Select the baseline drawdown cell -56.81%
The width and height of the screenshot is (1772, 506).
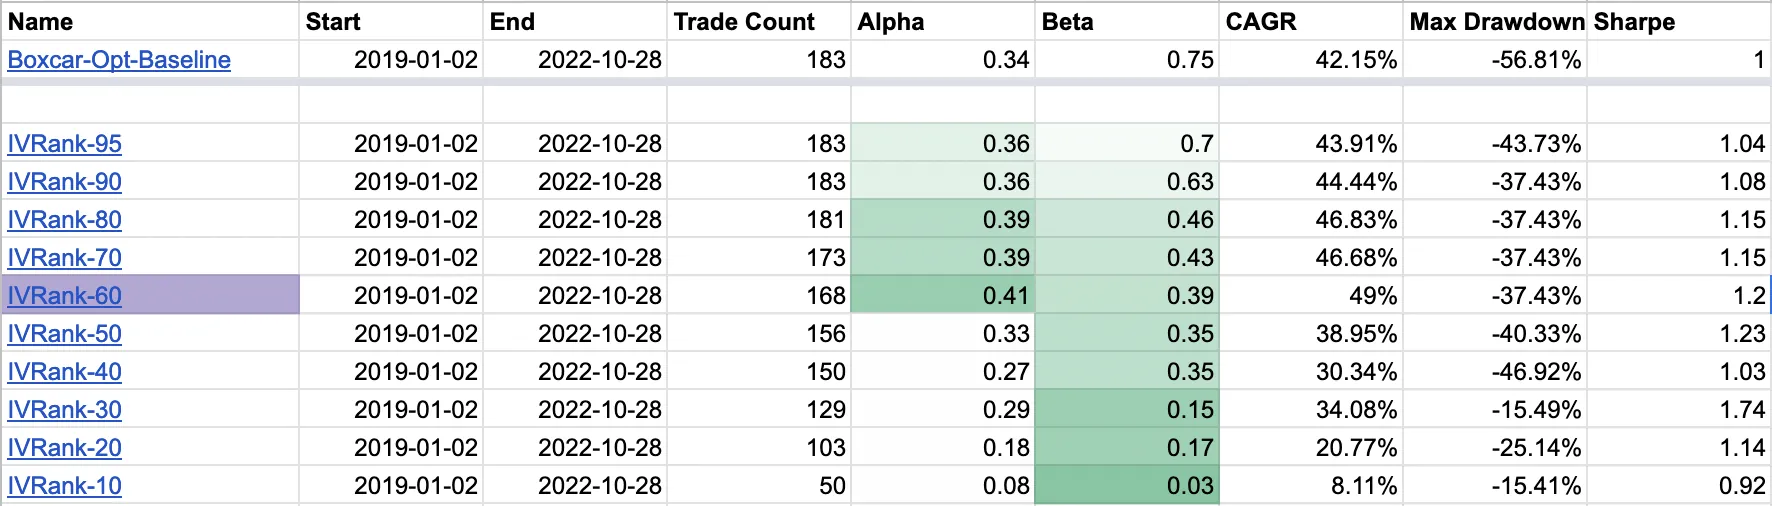pyautogui.click(x=1495, y=60)
